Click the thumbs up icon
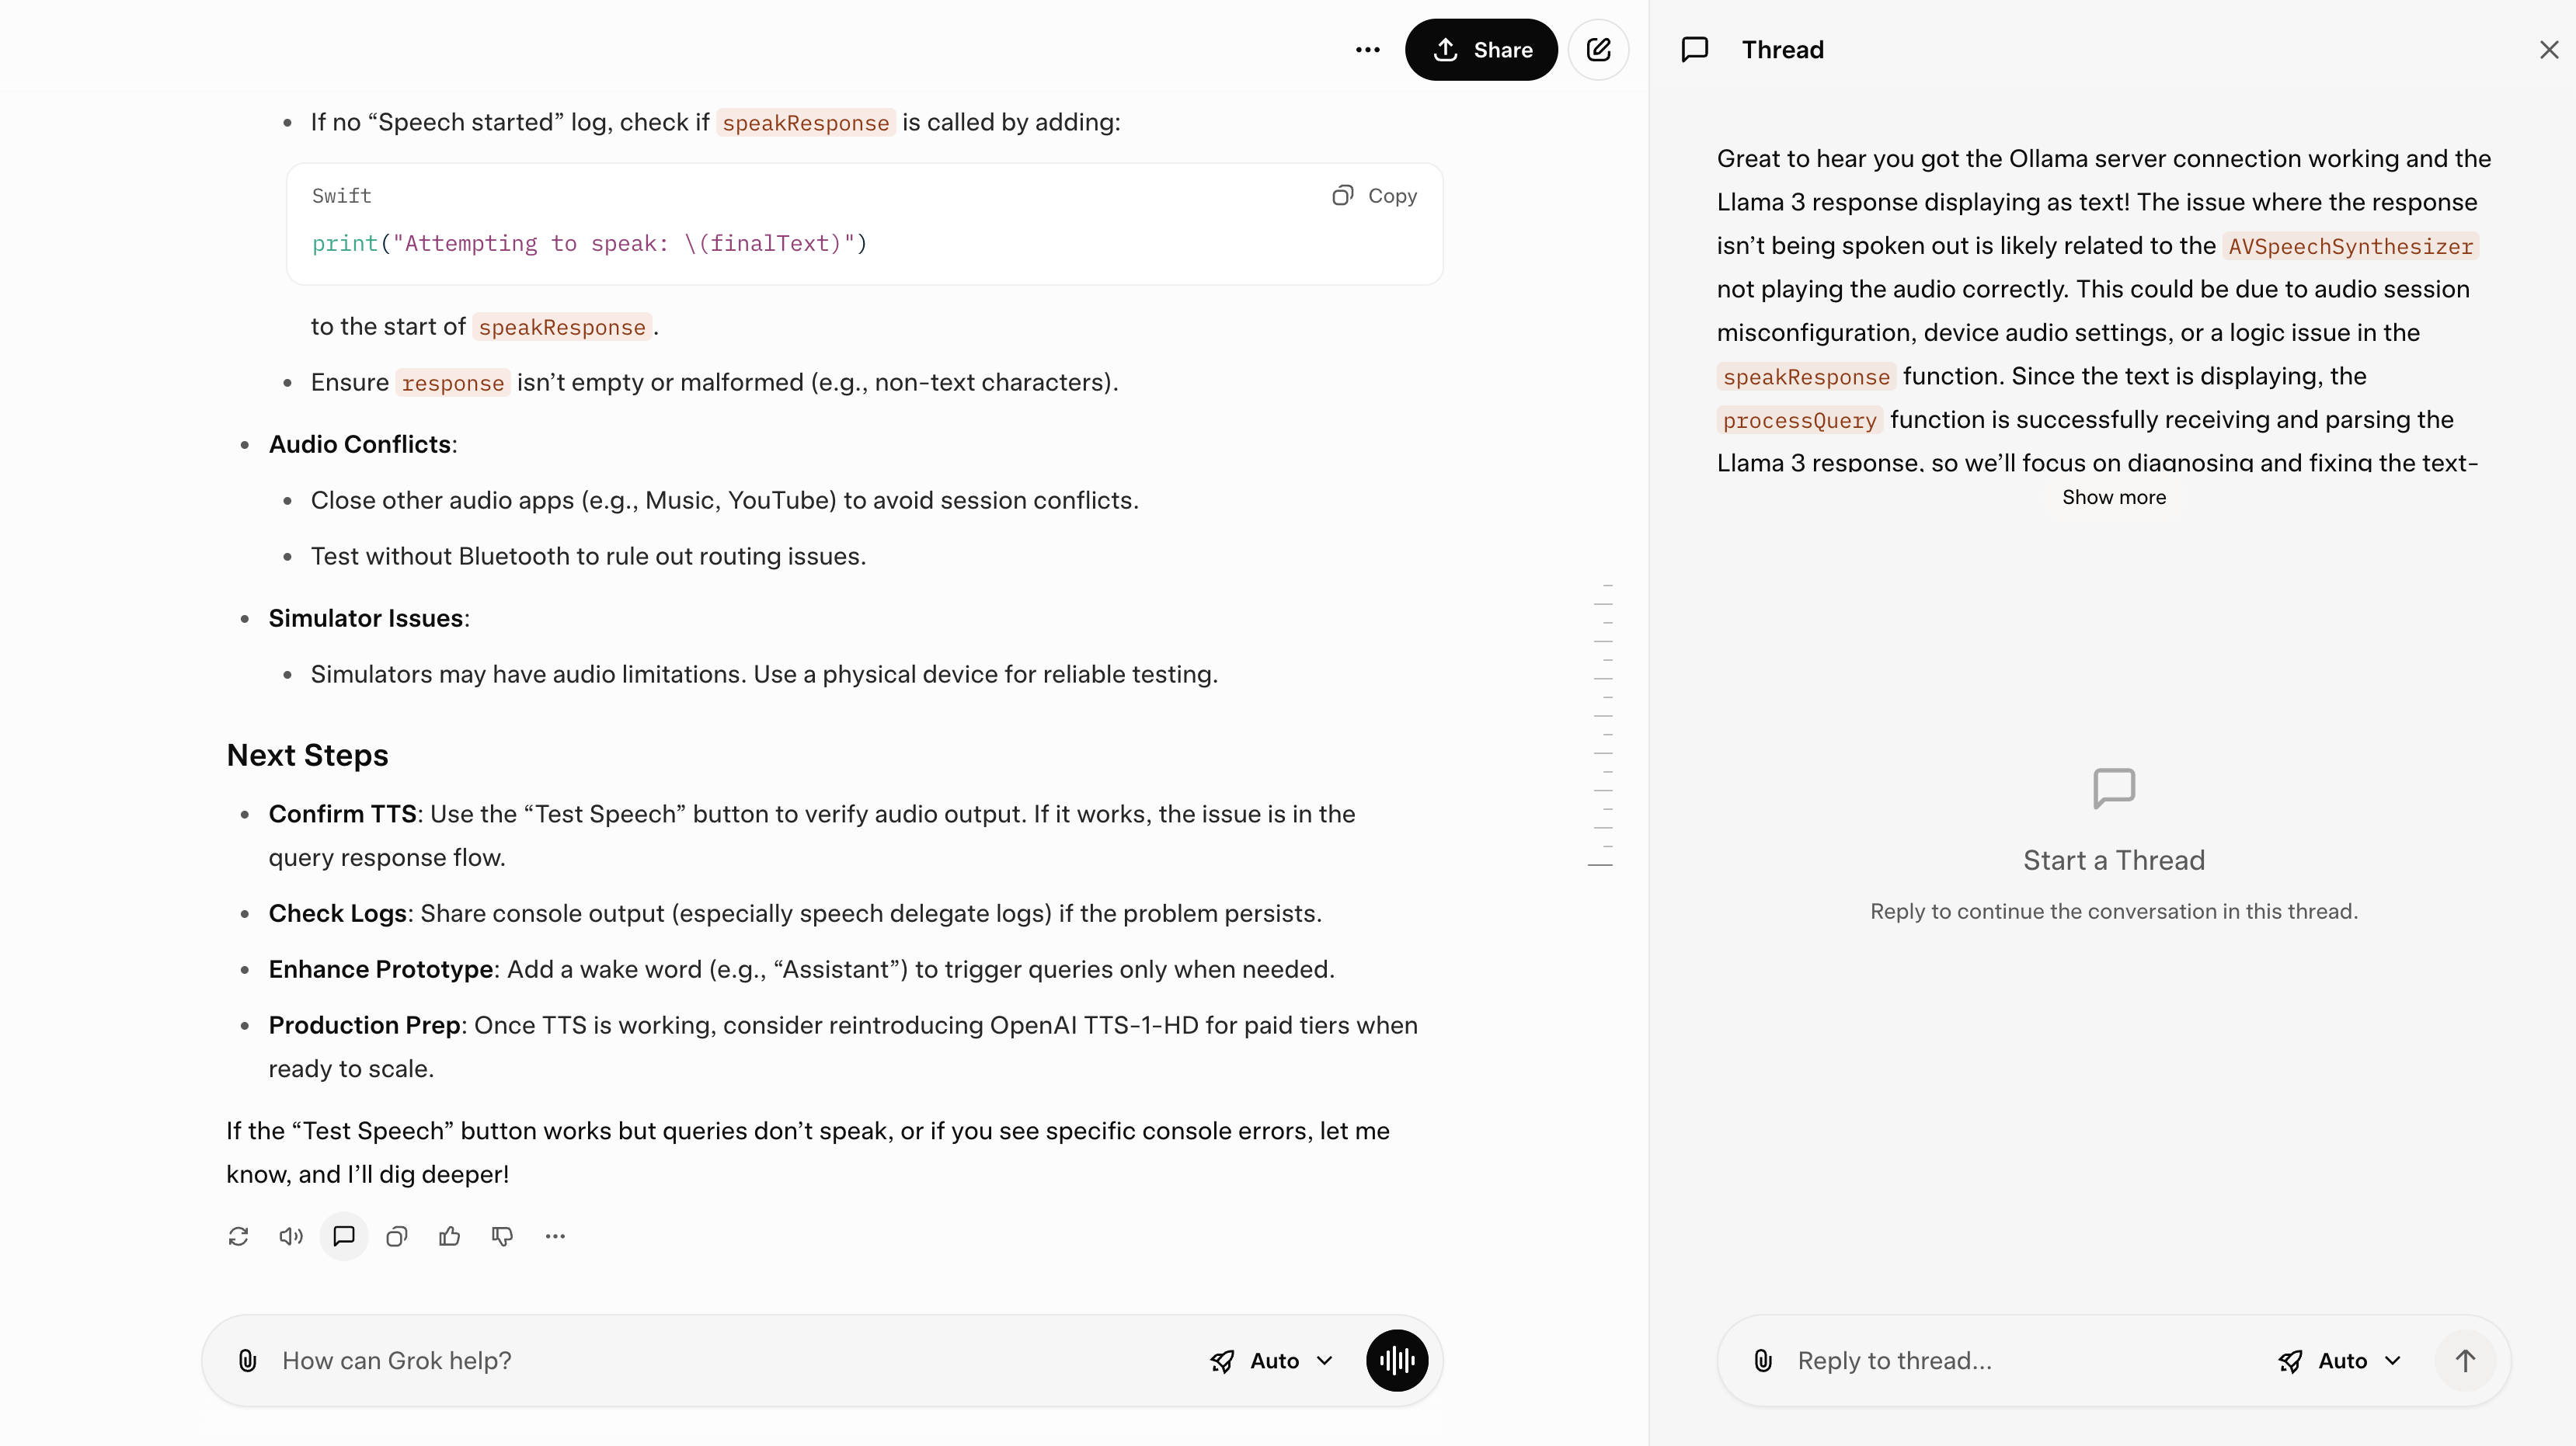The image size is (2576, 1446). point(450,1236)
